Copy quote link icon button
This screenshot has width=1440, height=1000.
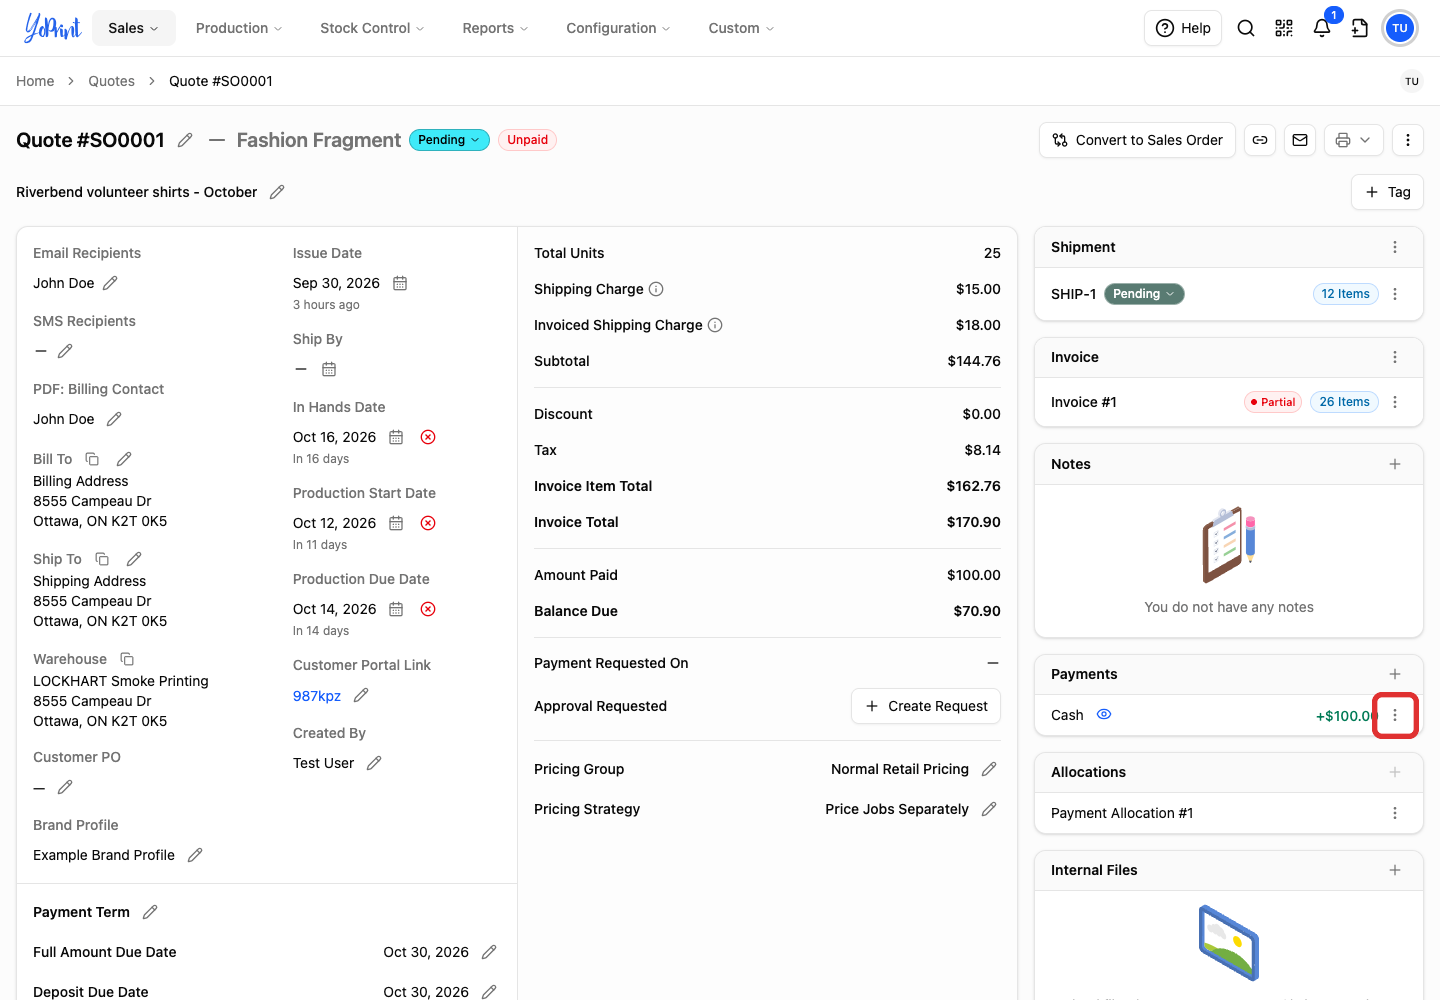point(1260,140)
